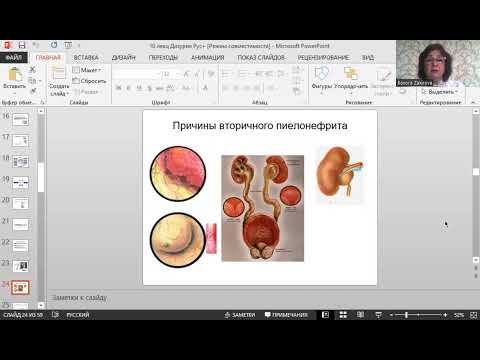
Task: Open the File (Файл) tab
Action: [14, 57]
